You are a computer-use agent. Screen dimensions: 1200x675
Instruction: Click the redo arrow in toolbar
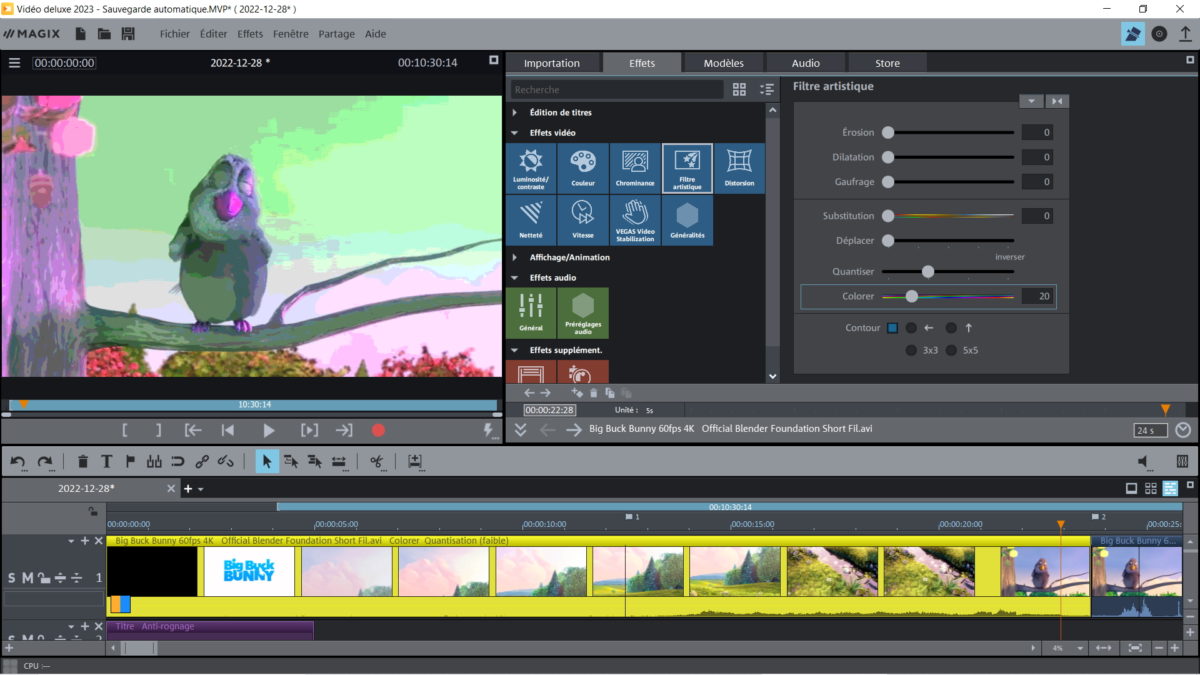[45, 461]
